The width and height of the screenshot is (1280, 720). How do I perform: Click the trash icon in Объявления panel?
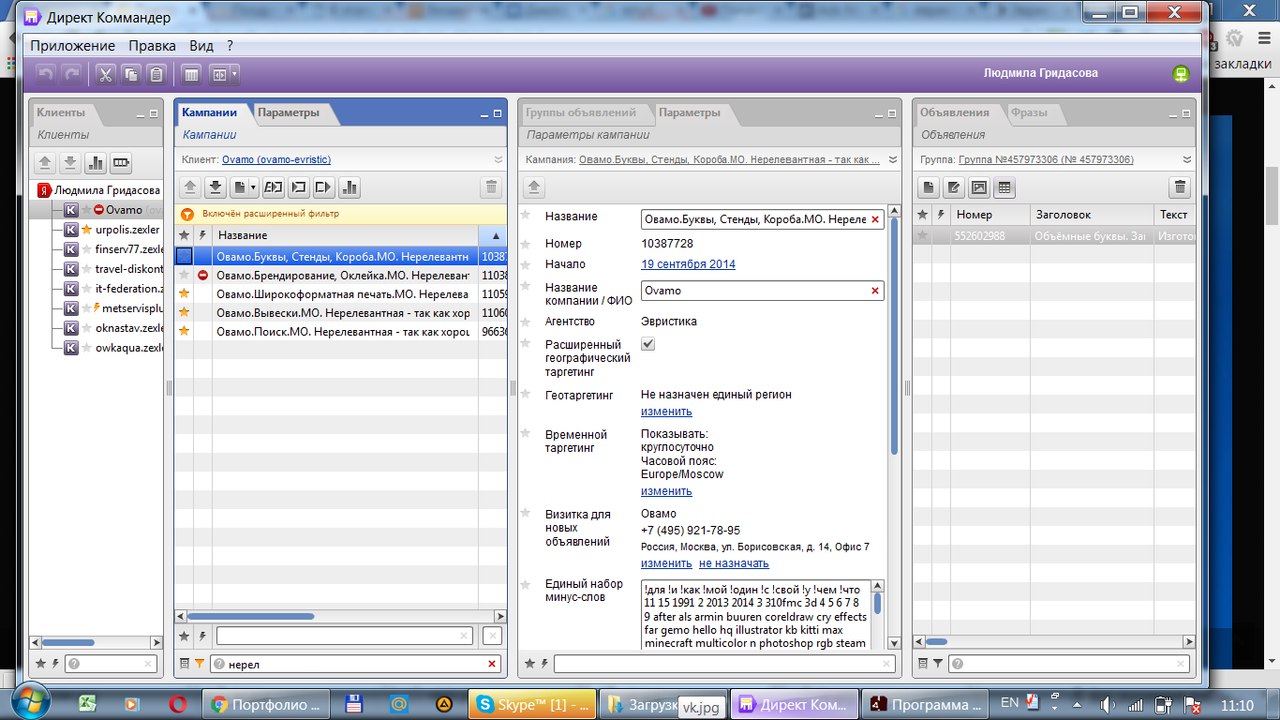pos(1180,187)
